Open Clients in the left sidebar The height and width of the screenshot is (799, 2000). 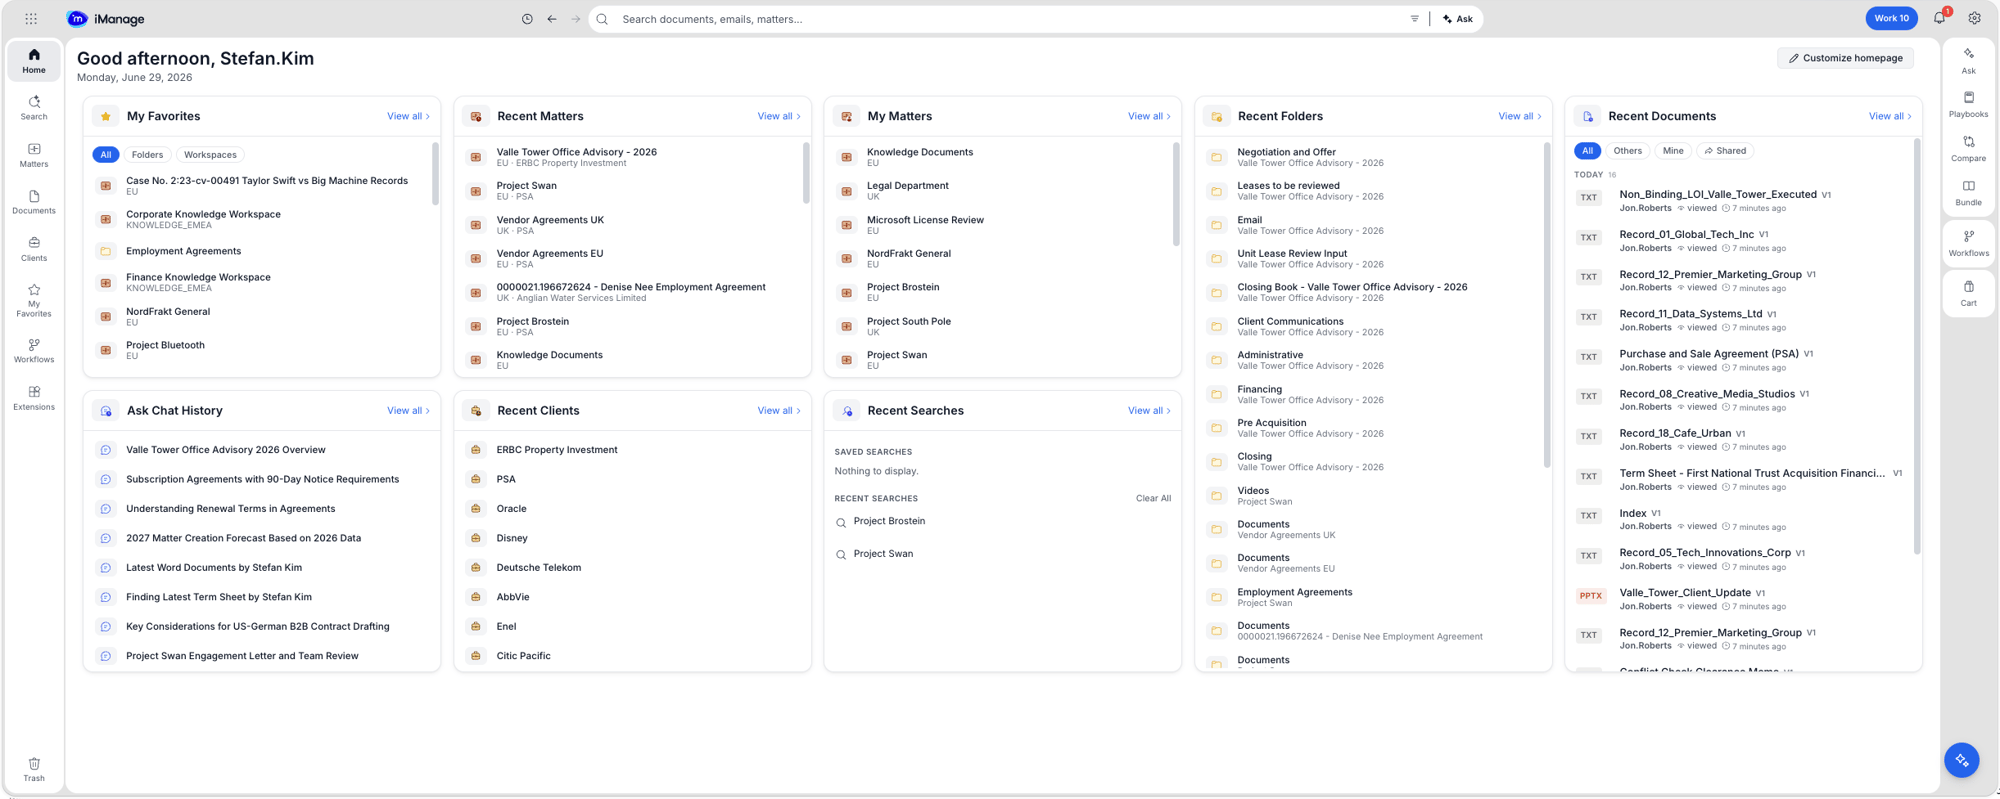[34, 249]
